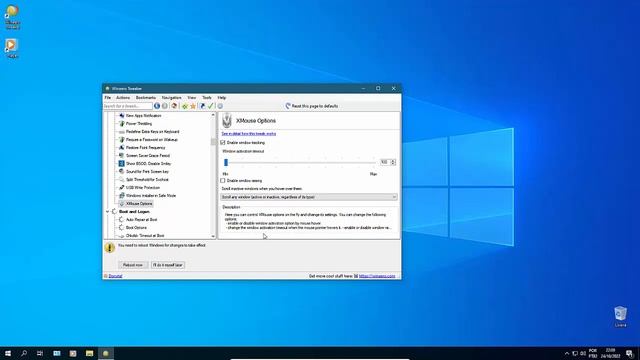Open the Bookmarks menu
This screenshot has width=640, height=360.
point(146,98)
